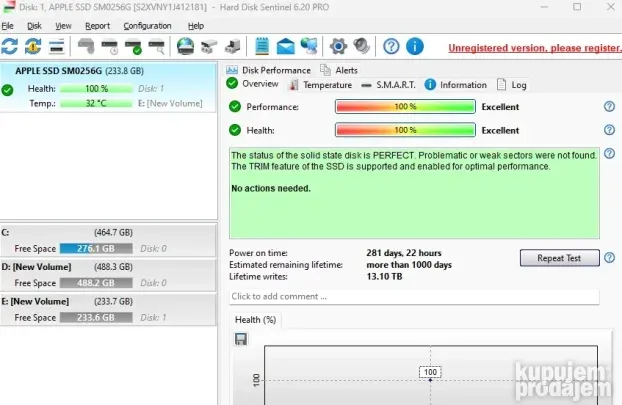This screenshot has height=405, width=622.
Task: Click the 'Click to add comment' field
Action: pos(413,297)
